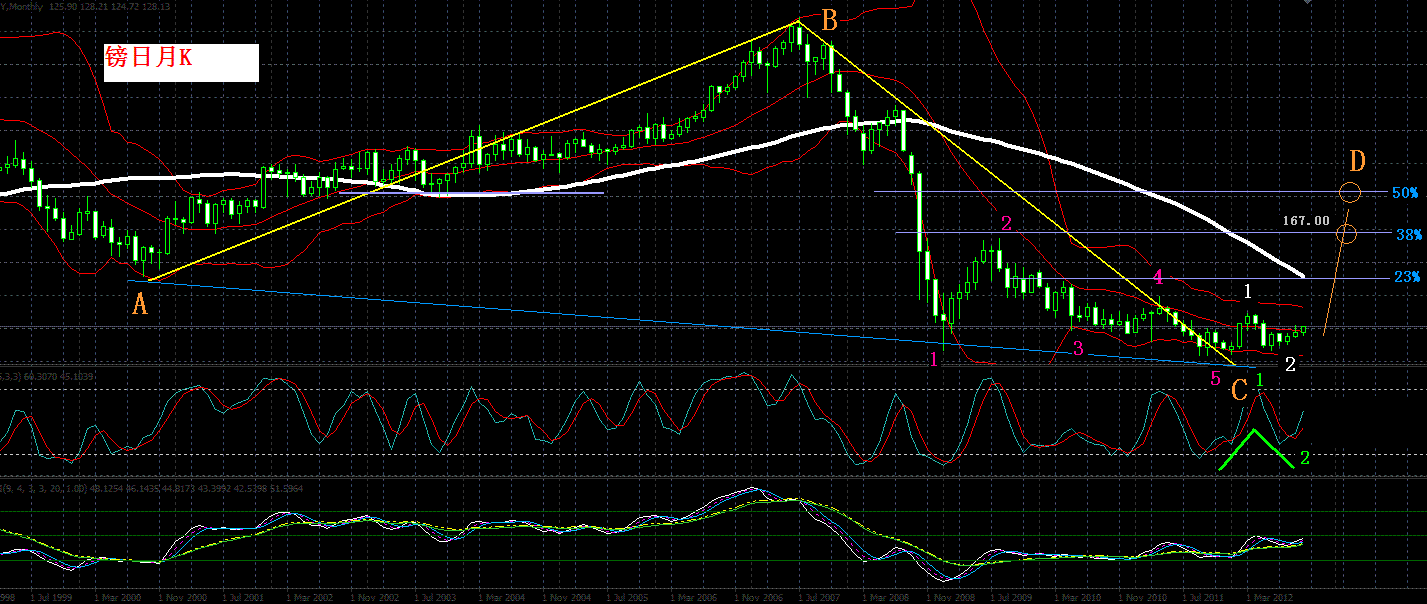1427x604 pixels.
Task: Select the 50% Fibonacci level label
Action: coord(1403,192)
